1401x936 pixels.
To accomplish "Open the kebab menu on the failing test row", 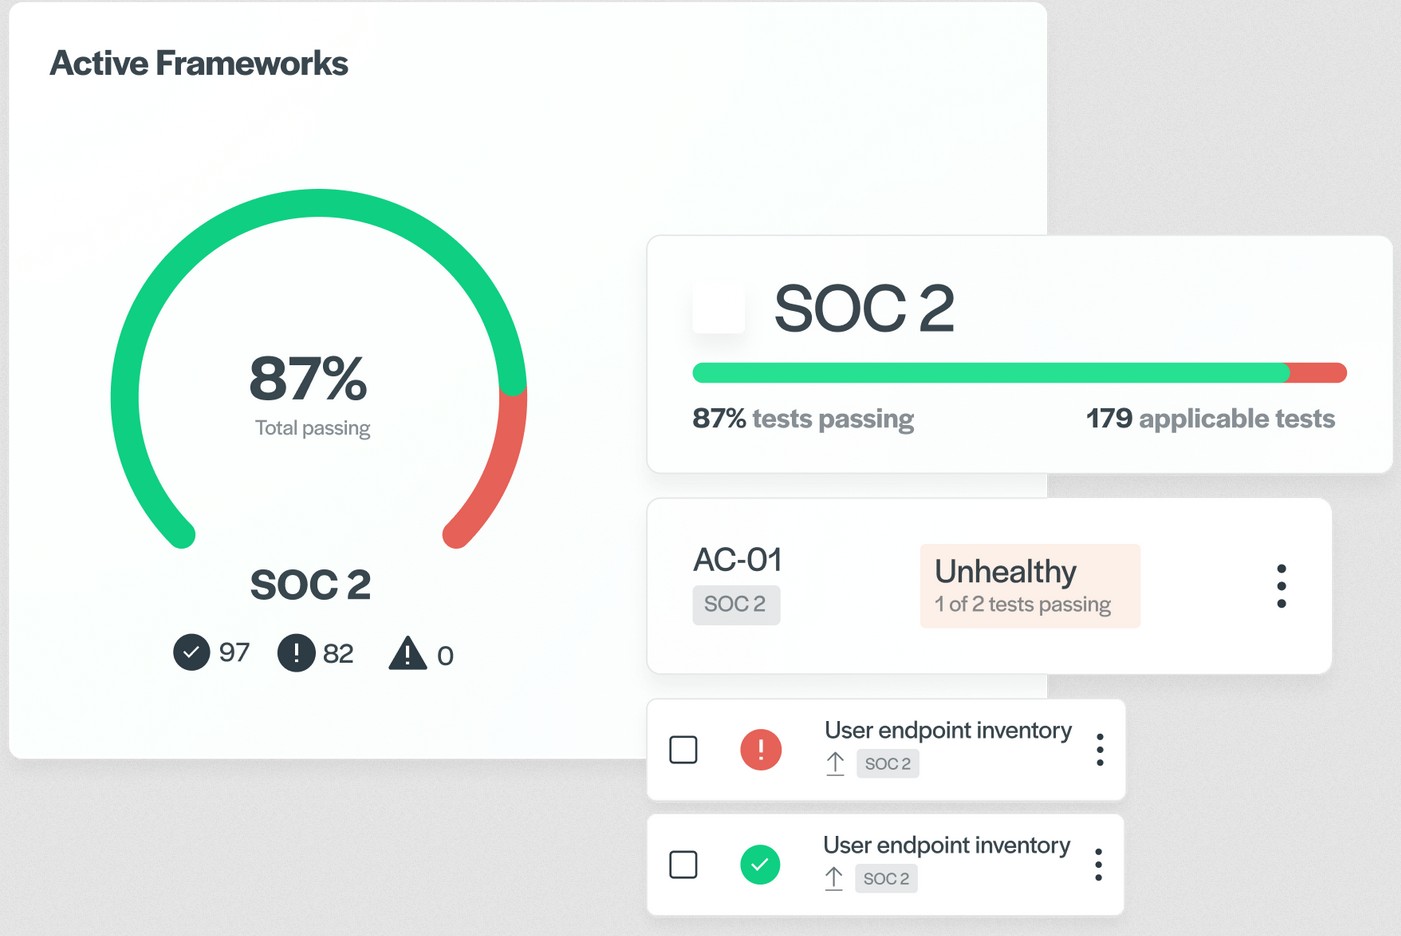I will tap(1099, 750).
